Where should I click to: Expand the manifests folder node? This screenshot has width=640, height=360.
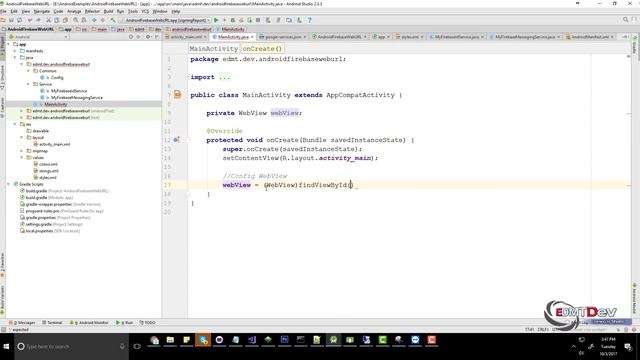tap(15, 51)
